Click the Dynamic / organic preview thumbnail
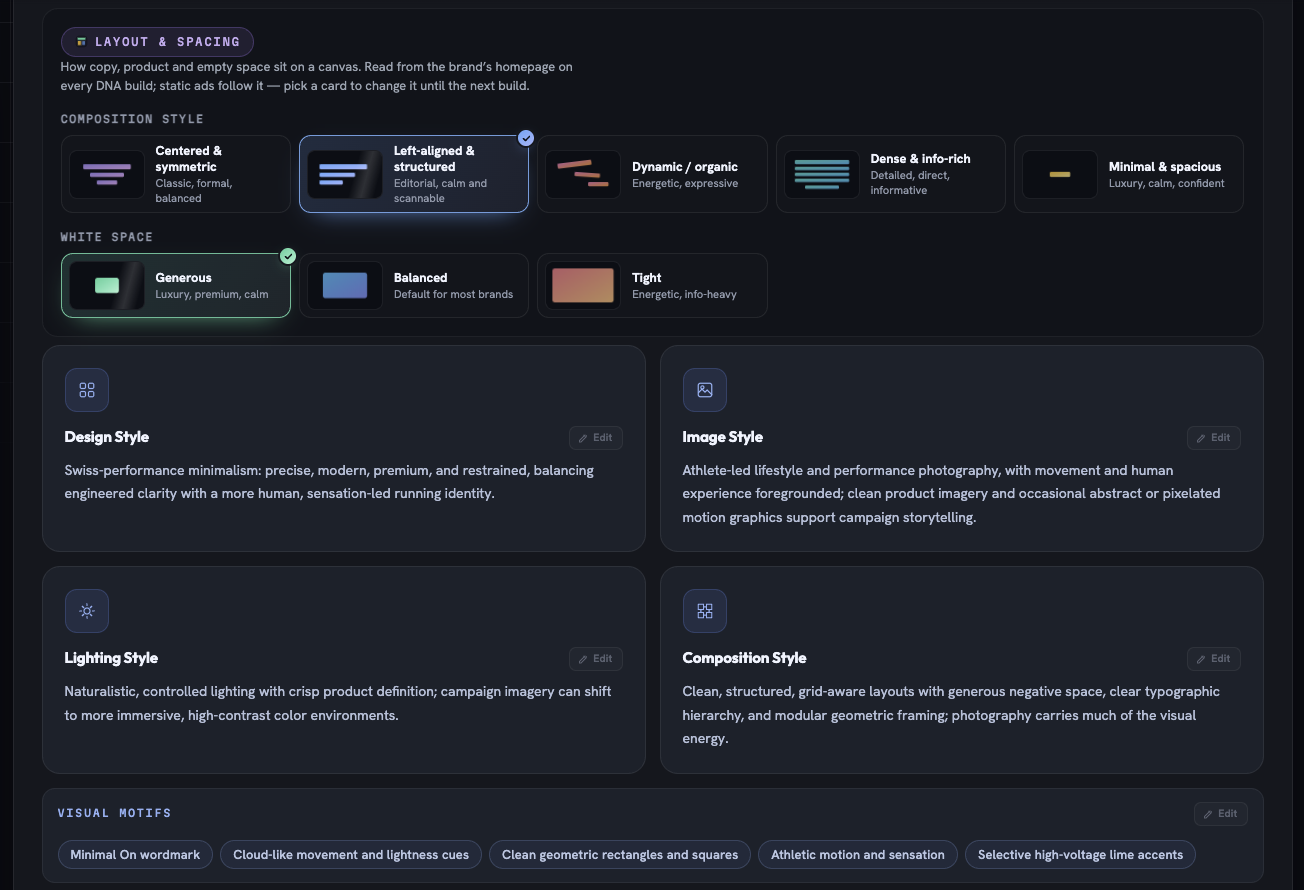Screen dimensions: 1304x890 (x=584, y=174)
